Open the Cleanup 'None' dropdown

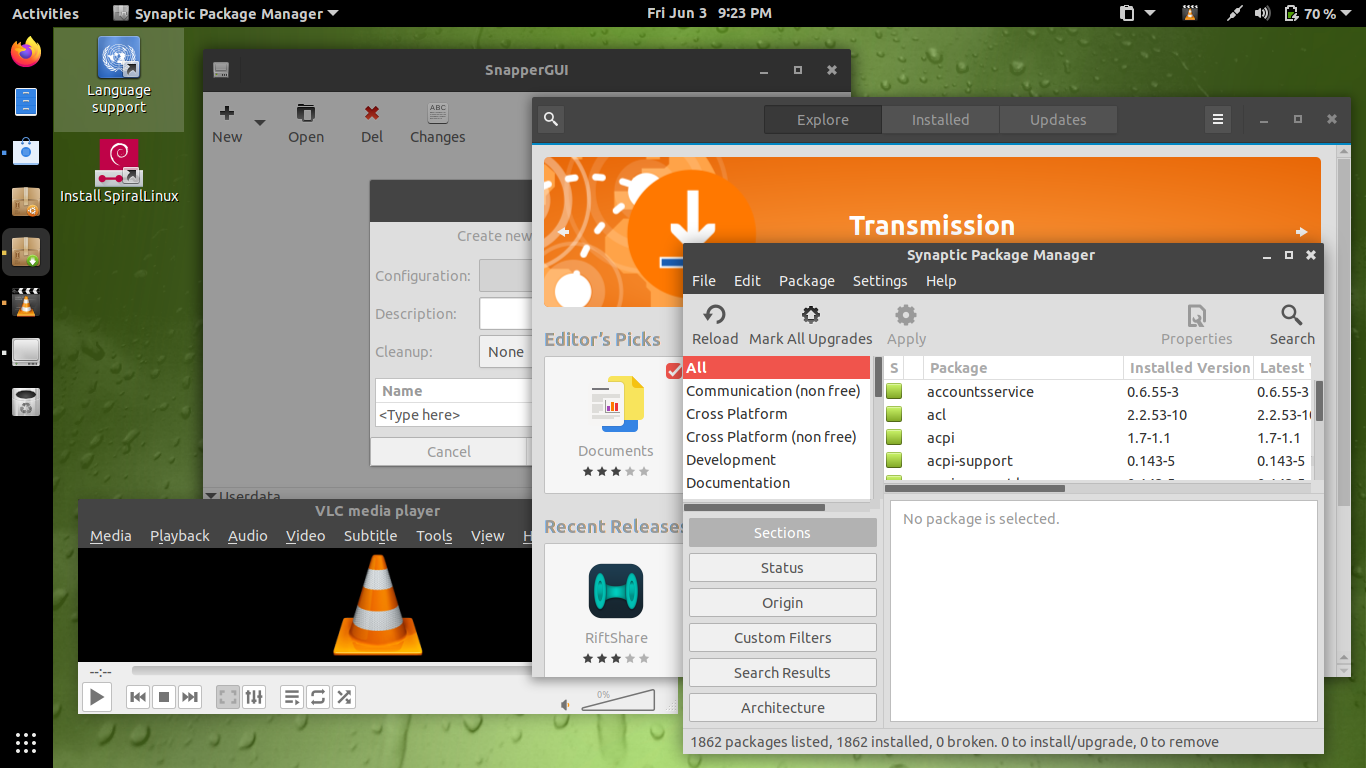506,352
